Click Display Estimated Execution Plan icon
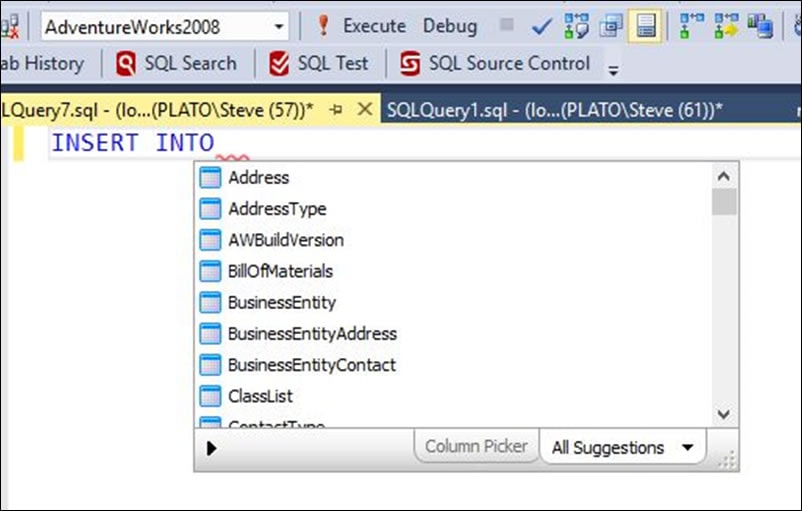 pyautogui.click(x=576, y=26)
